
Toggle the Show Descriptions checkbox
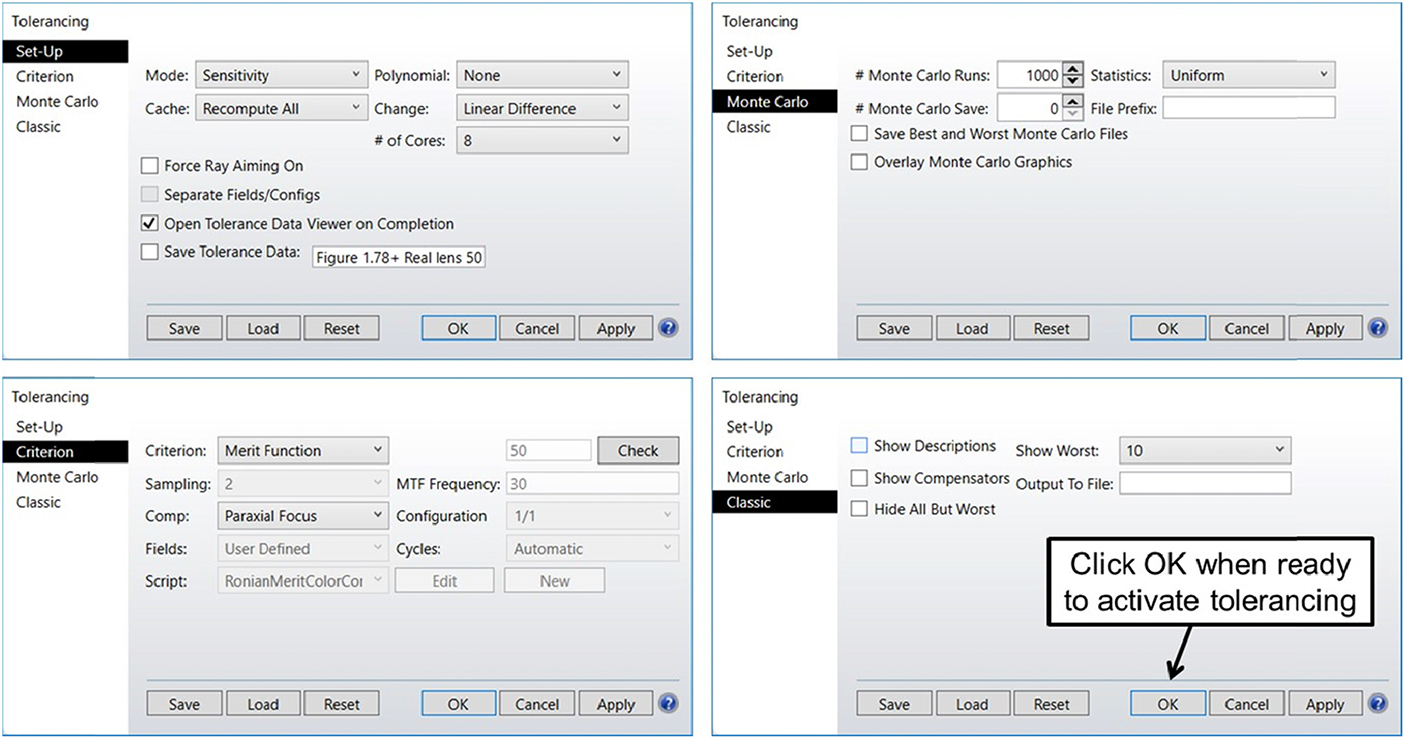[x=859, y=446]
